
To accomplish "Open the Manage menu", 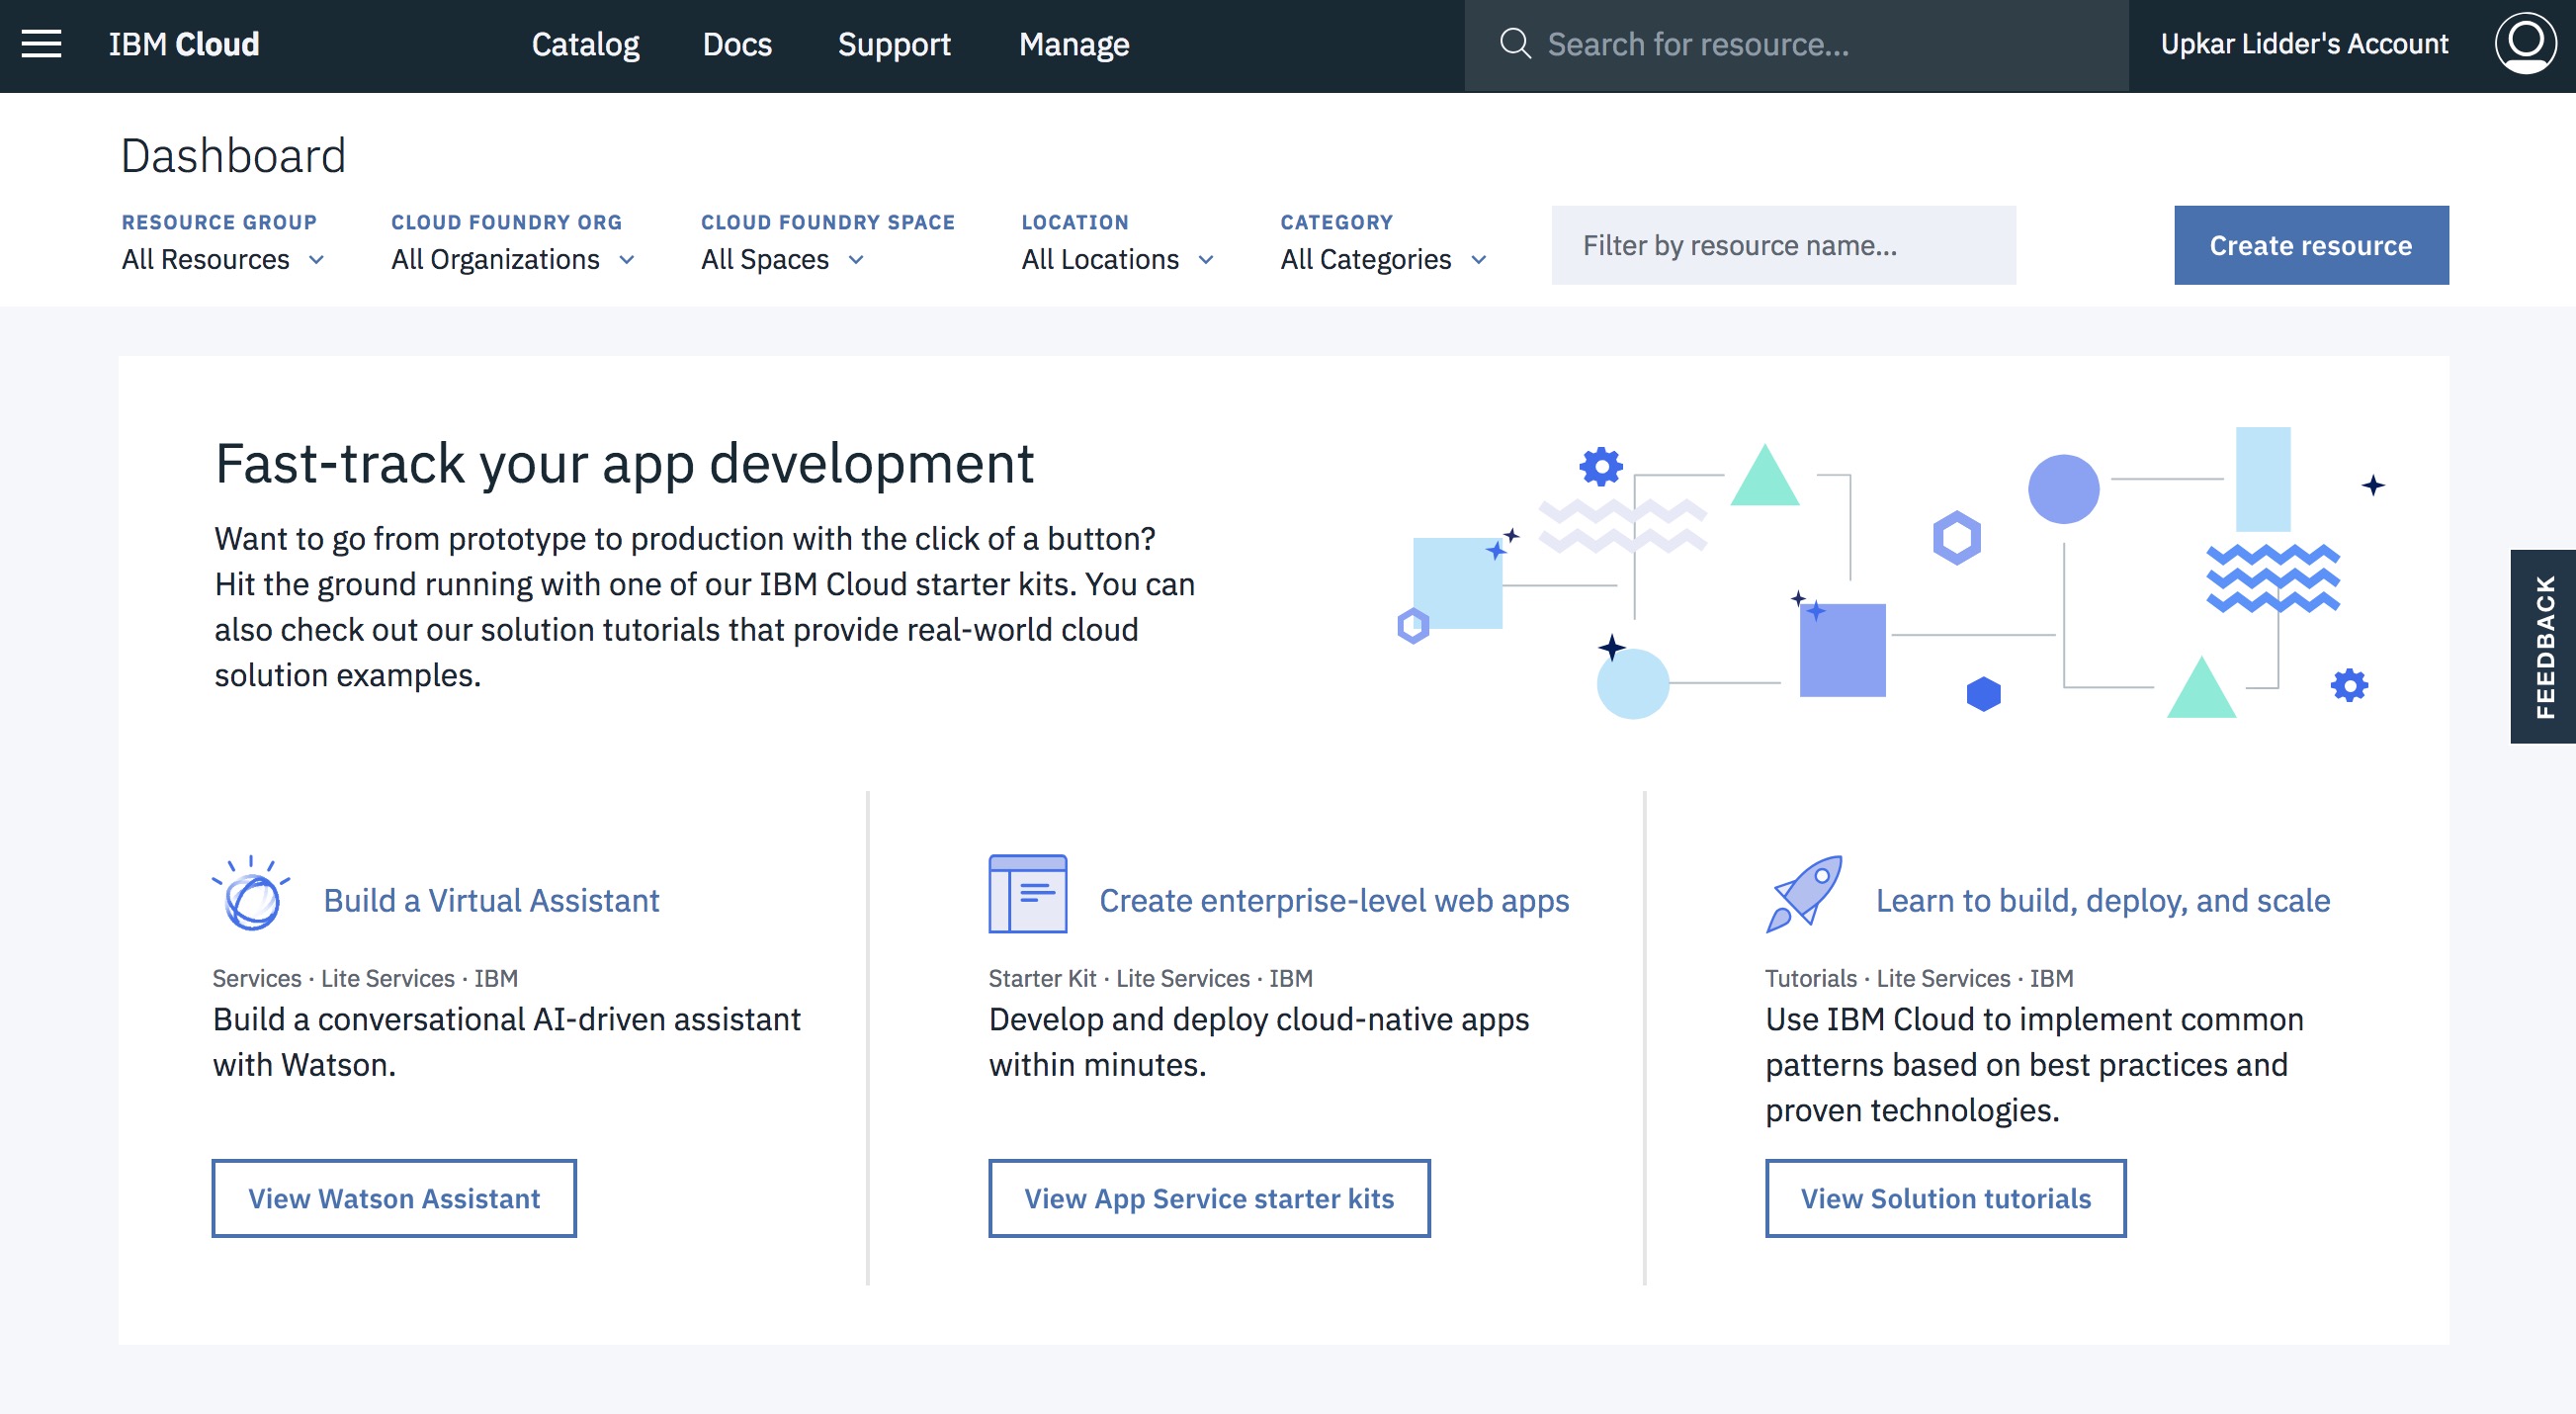I will [1073, 44].
